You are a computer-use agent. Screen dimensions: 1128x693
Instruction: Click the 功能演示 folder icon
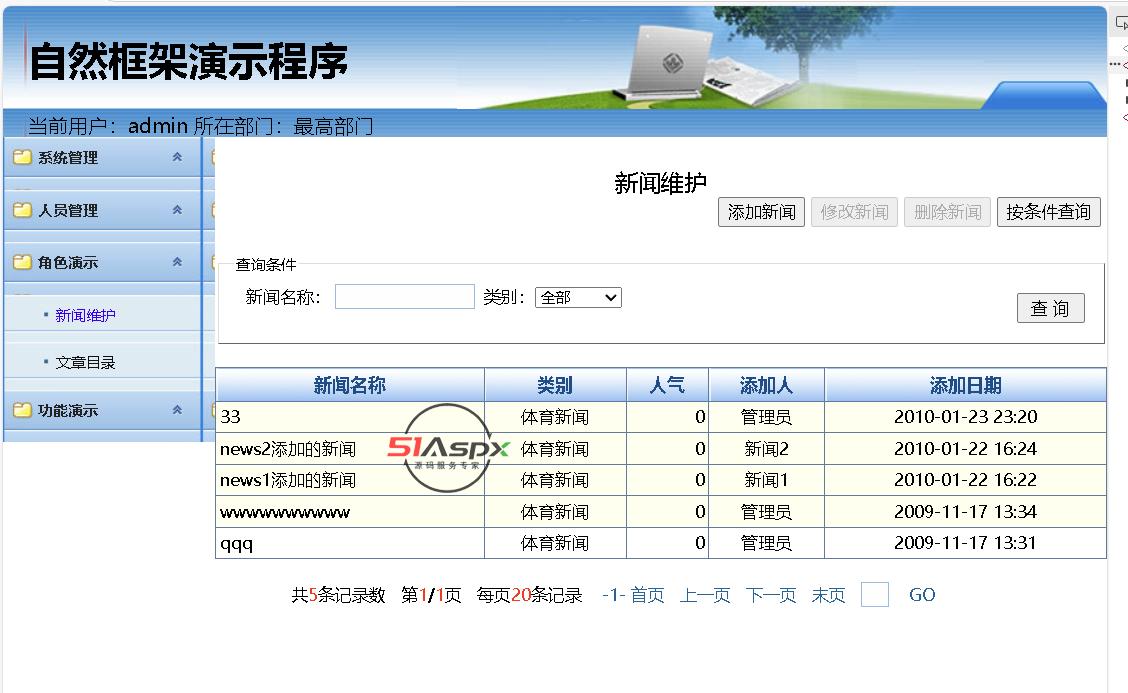(x=22, y=410)
